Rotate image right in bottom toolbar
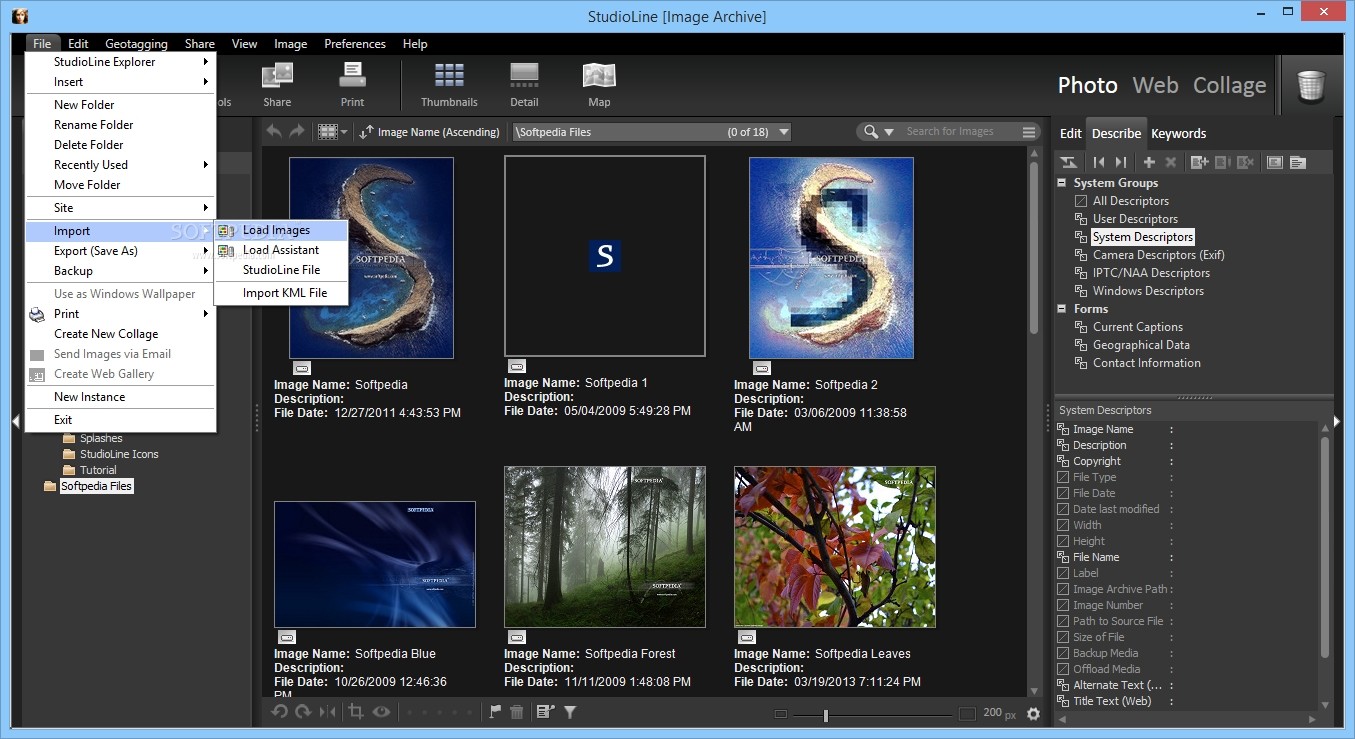 click(303, 712)
